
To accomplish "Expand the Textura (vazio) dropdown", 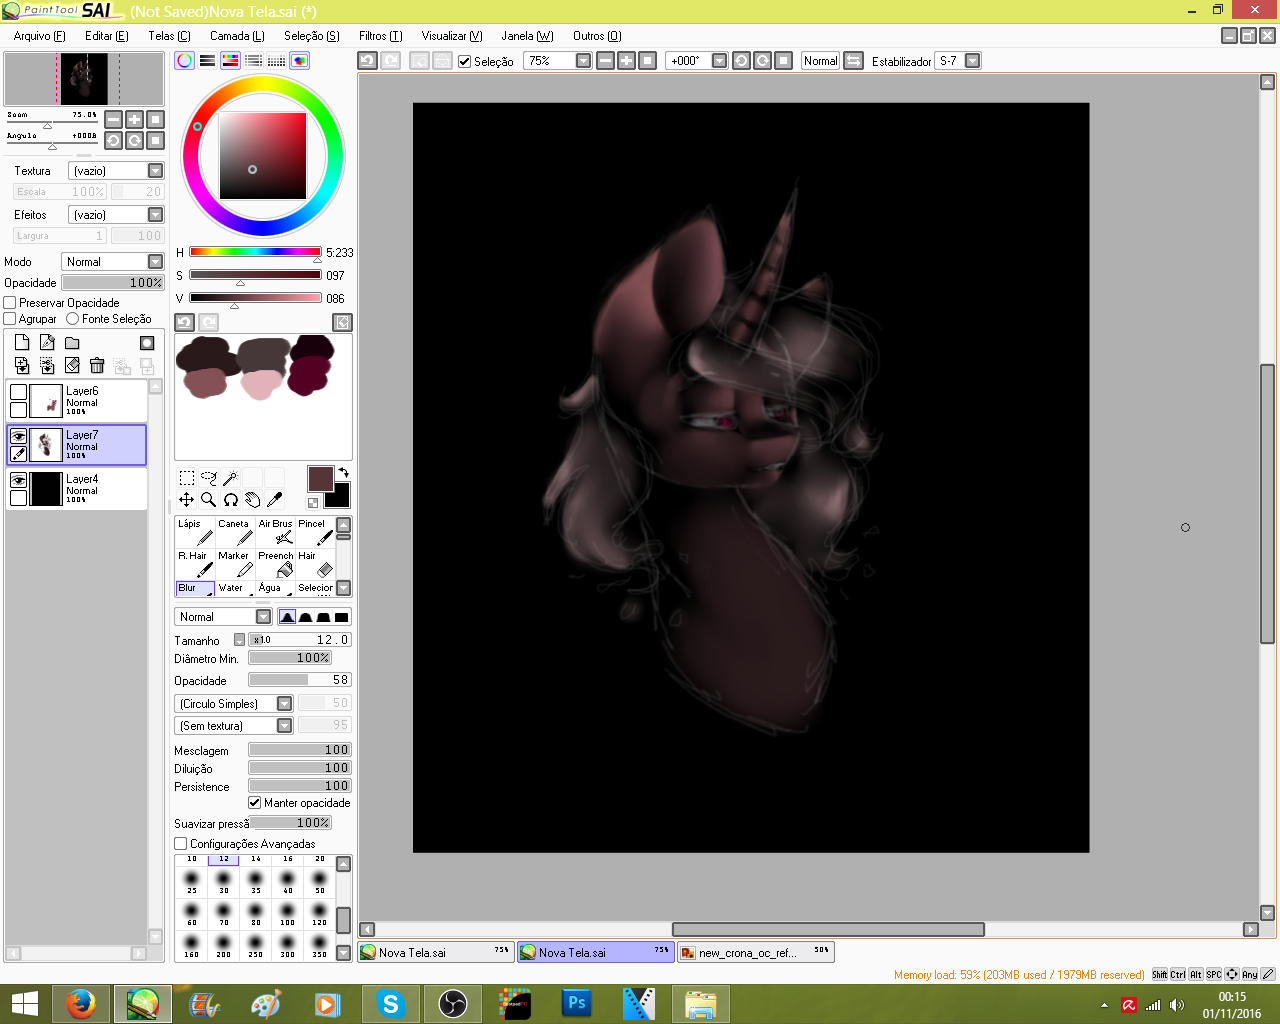I will pyautogui.click(x=155, y=171).
